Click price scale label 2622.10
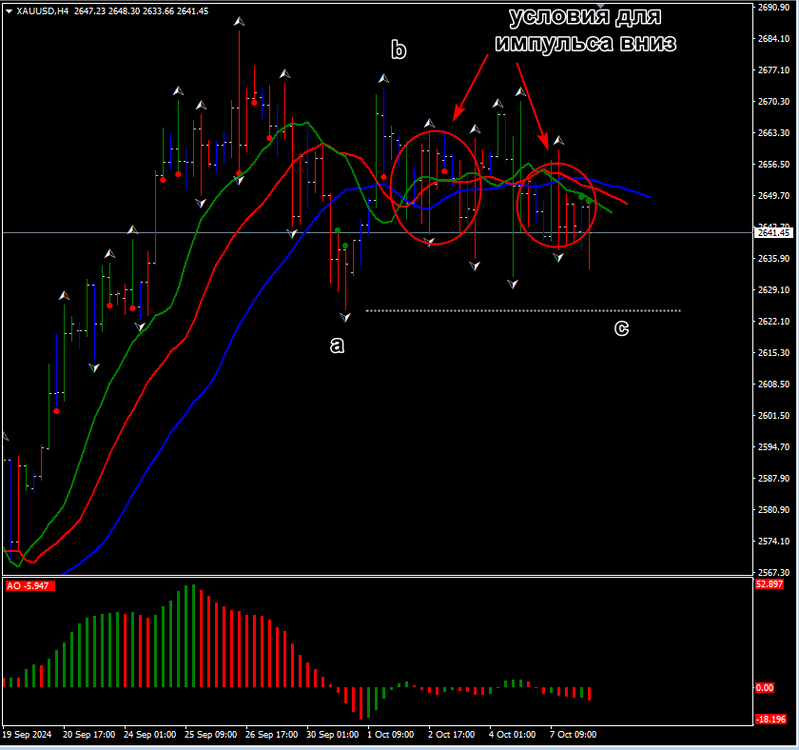 coord(774,322)
